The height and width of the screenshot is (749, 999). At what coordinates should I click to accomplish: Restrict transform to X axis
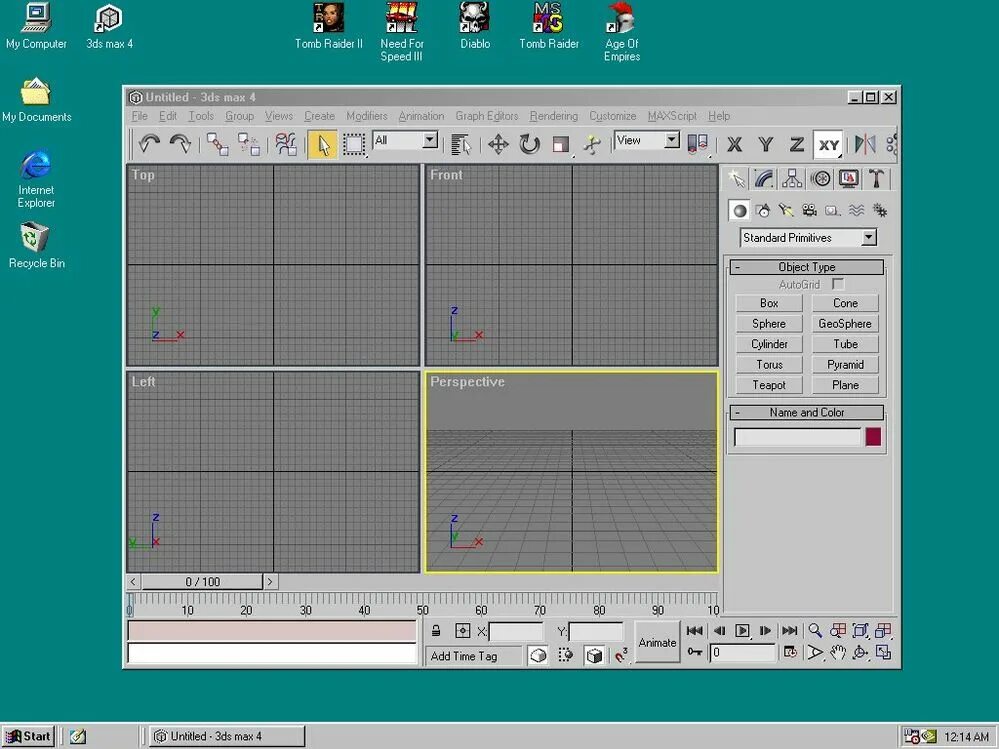(735, 145)
